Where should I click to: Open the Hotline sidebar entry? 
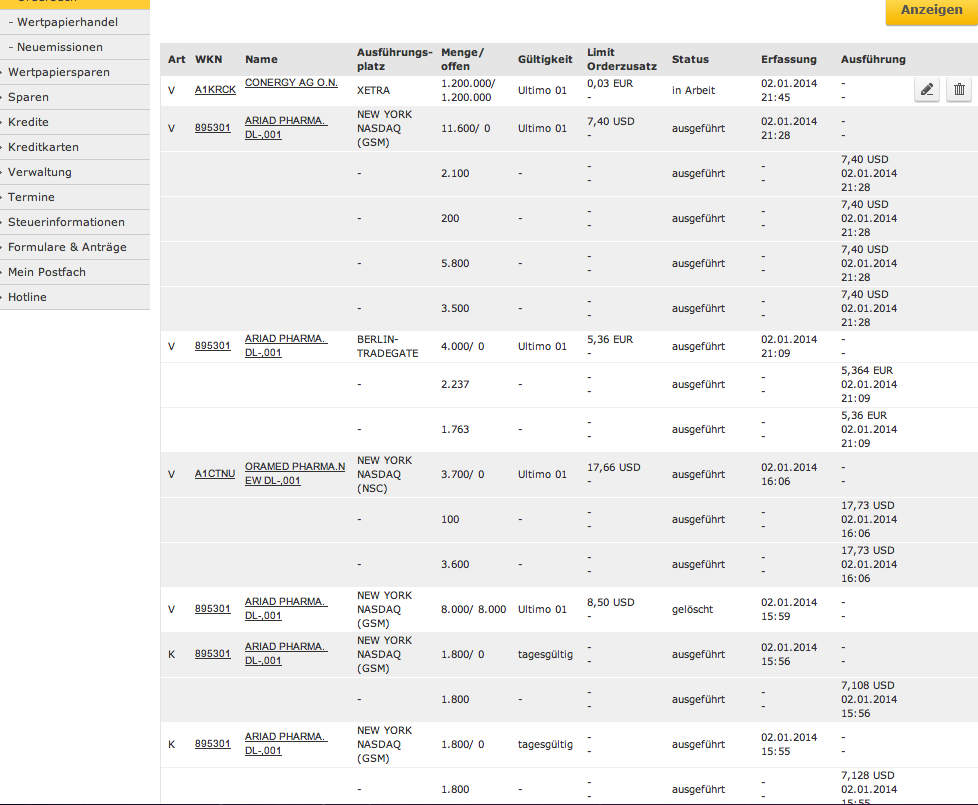[27, 297]
